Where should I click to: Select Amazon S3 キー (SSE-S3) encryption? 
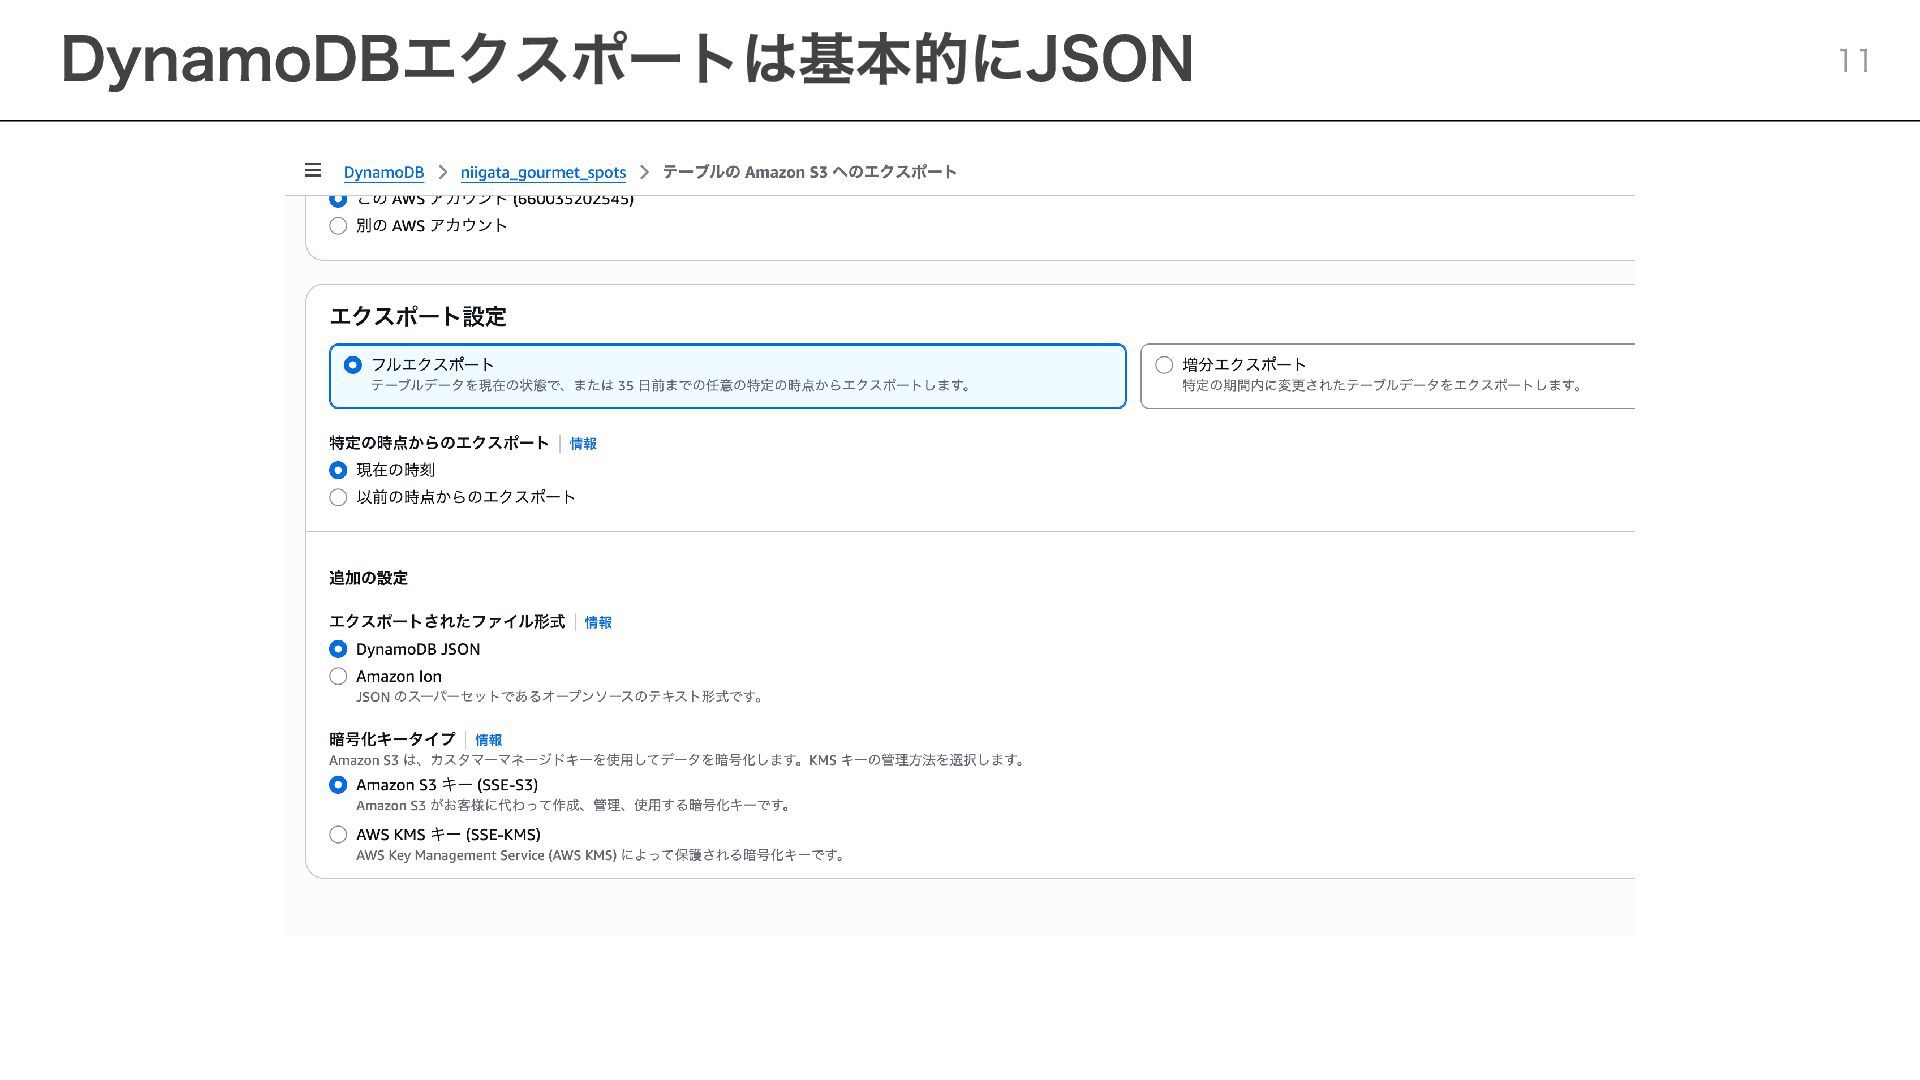[x=338, y=785]
